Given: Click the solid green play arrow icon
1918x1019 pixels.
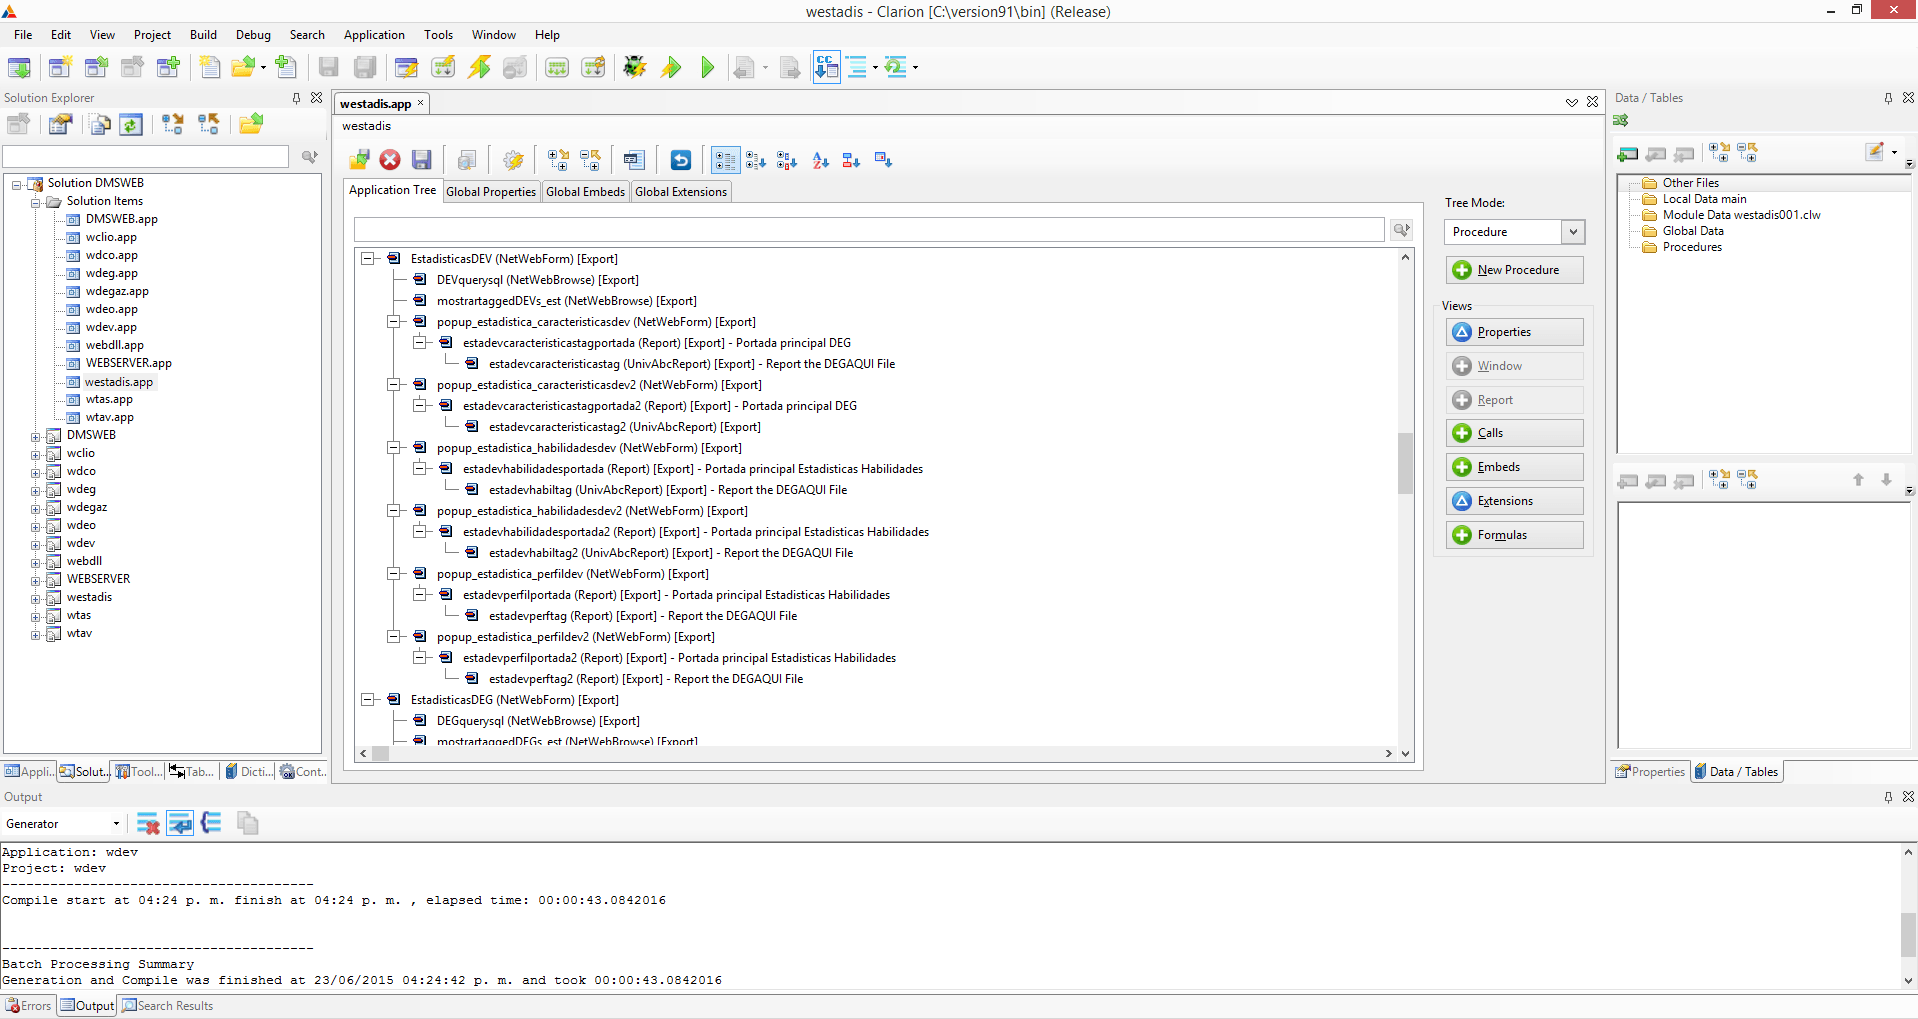Looking at the screenshot, I should click(708, 67).
